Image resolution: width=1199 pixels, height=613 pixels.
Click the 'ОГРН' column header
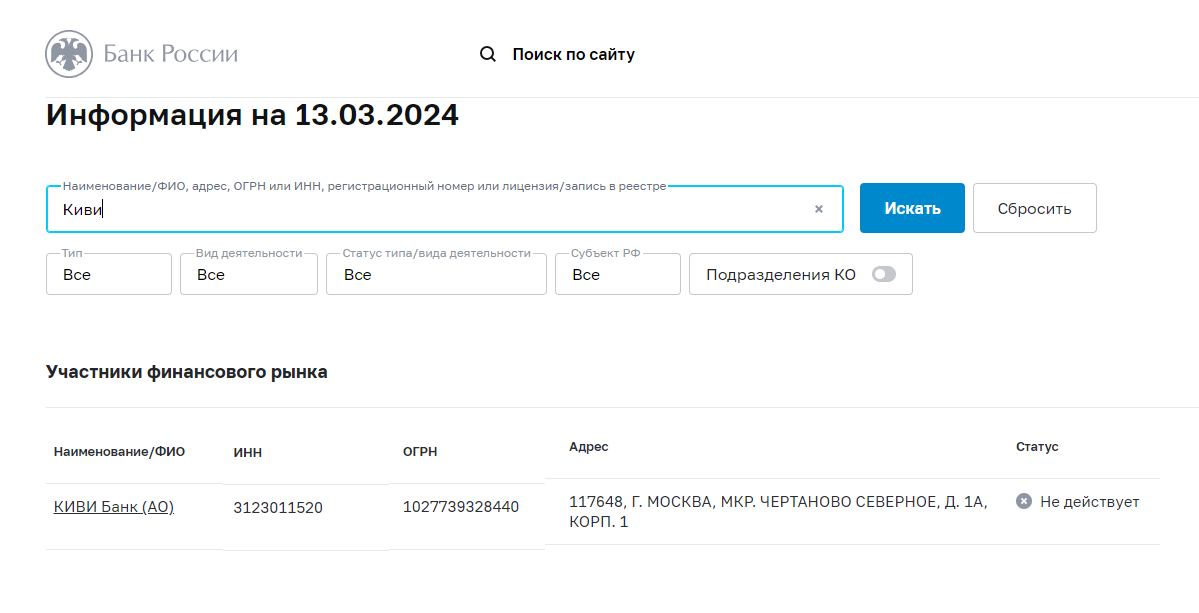click(x=420, y=452)
